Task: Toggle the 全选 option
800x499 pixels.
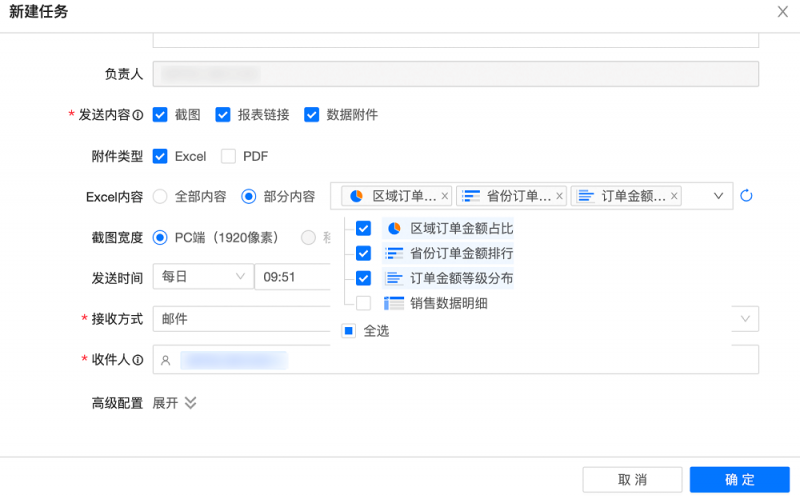Action: tap(348, 331)
